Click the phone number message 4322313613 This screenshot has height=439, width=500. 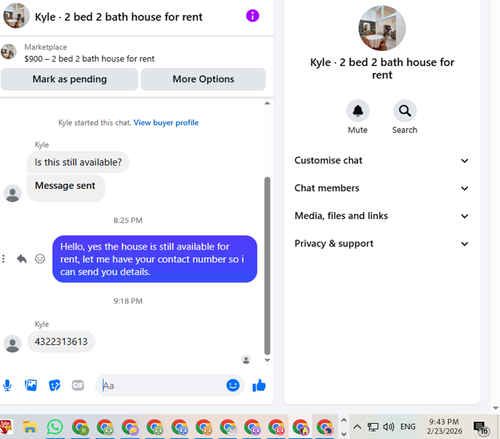[61, 342]
